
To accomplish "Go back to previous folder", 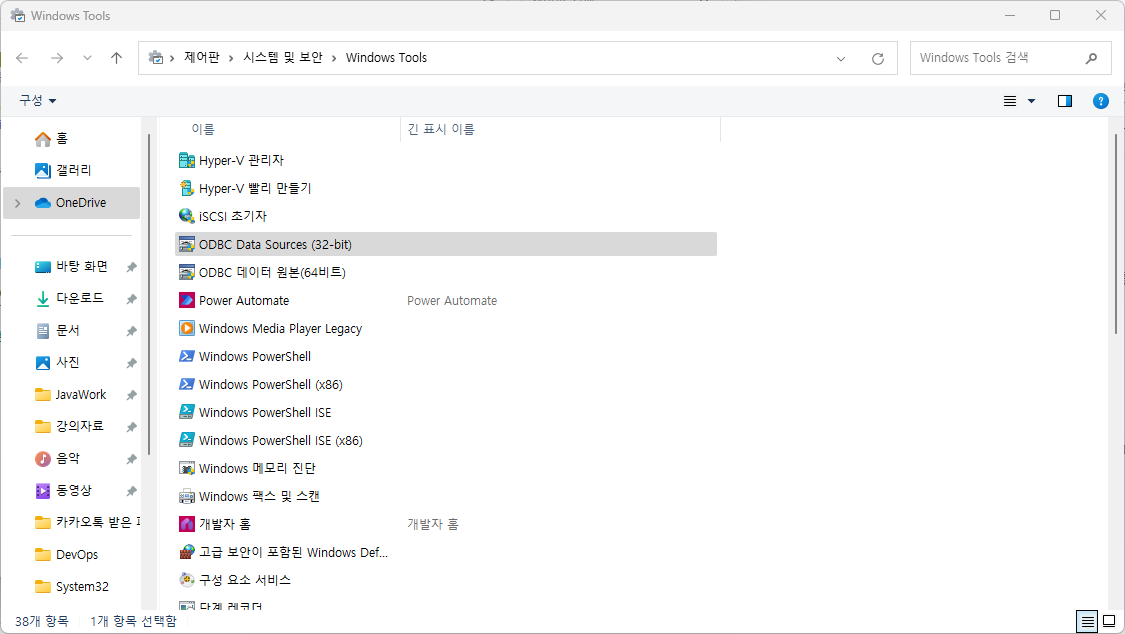I will 22,58.
